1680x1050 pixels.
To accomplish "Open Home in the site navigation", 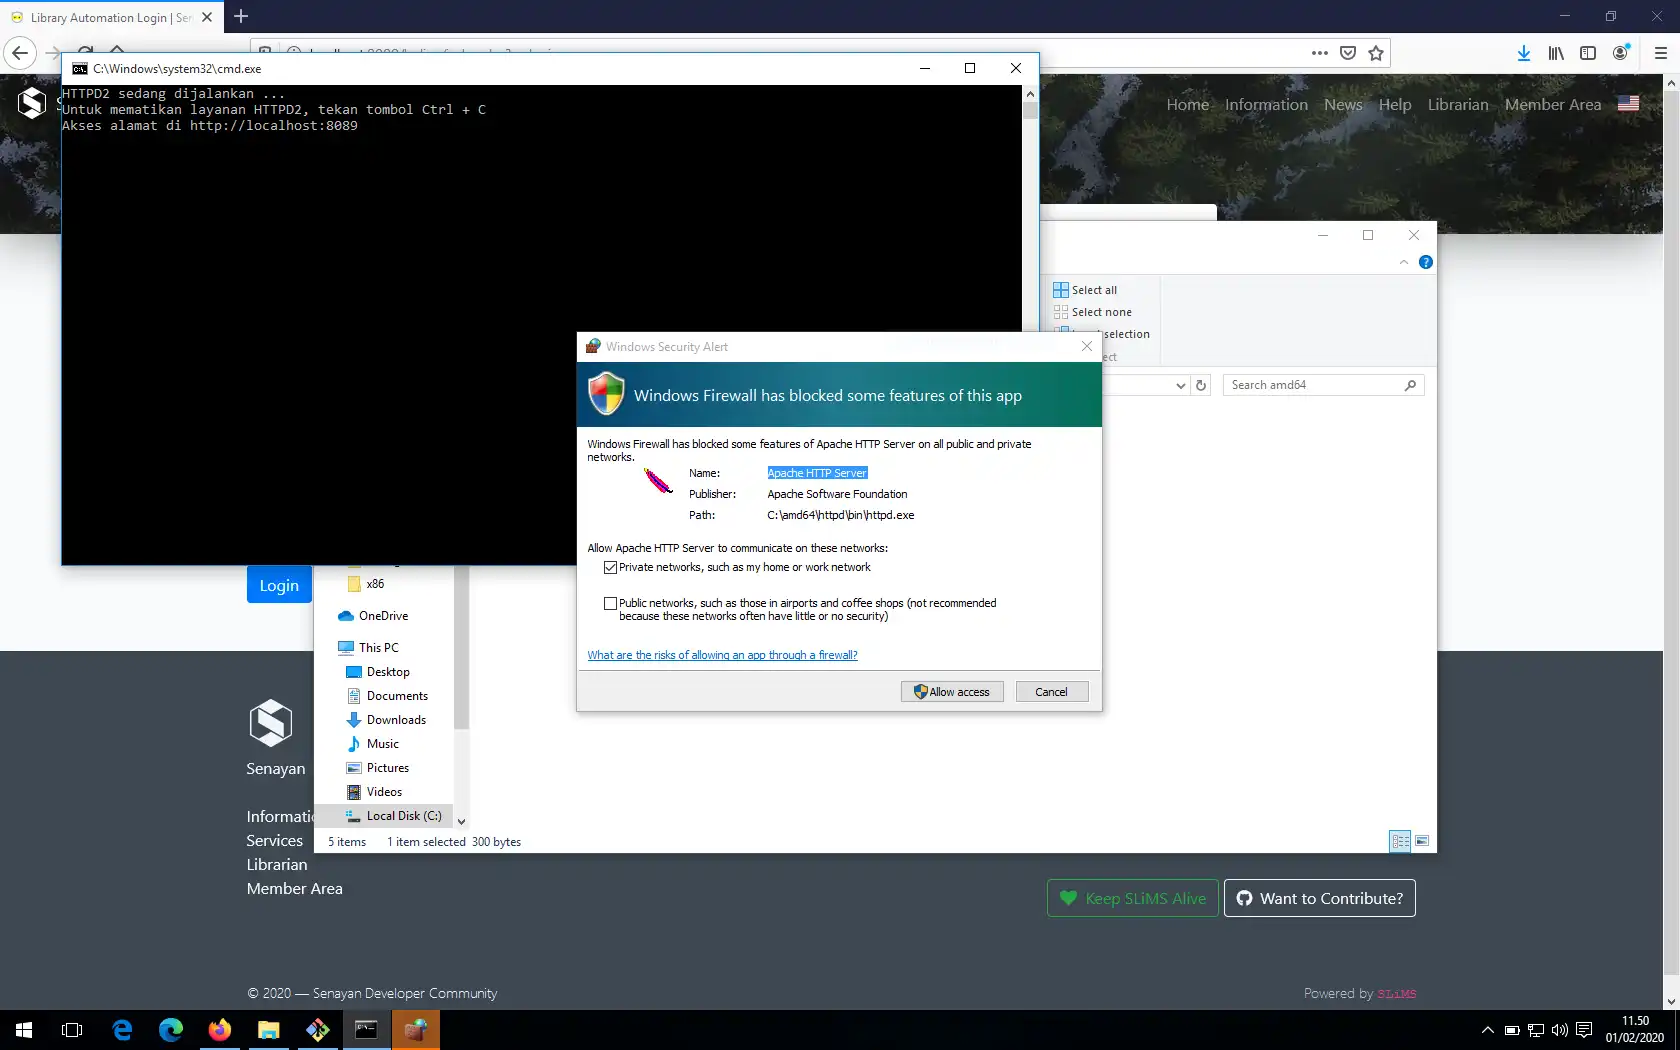I will (x=1187, y=104).
